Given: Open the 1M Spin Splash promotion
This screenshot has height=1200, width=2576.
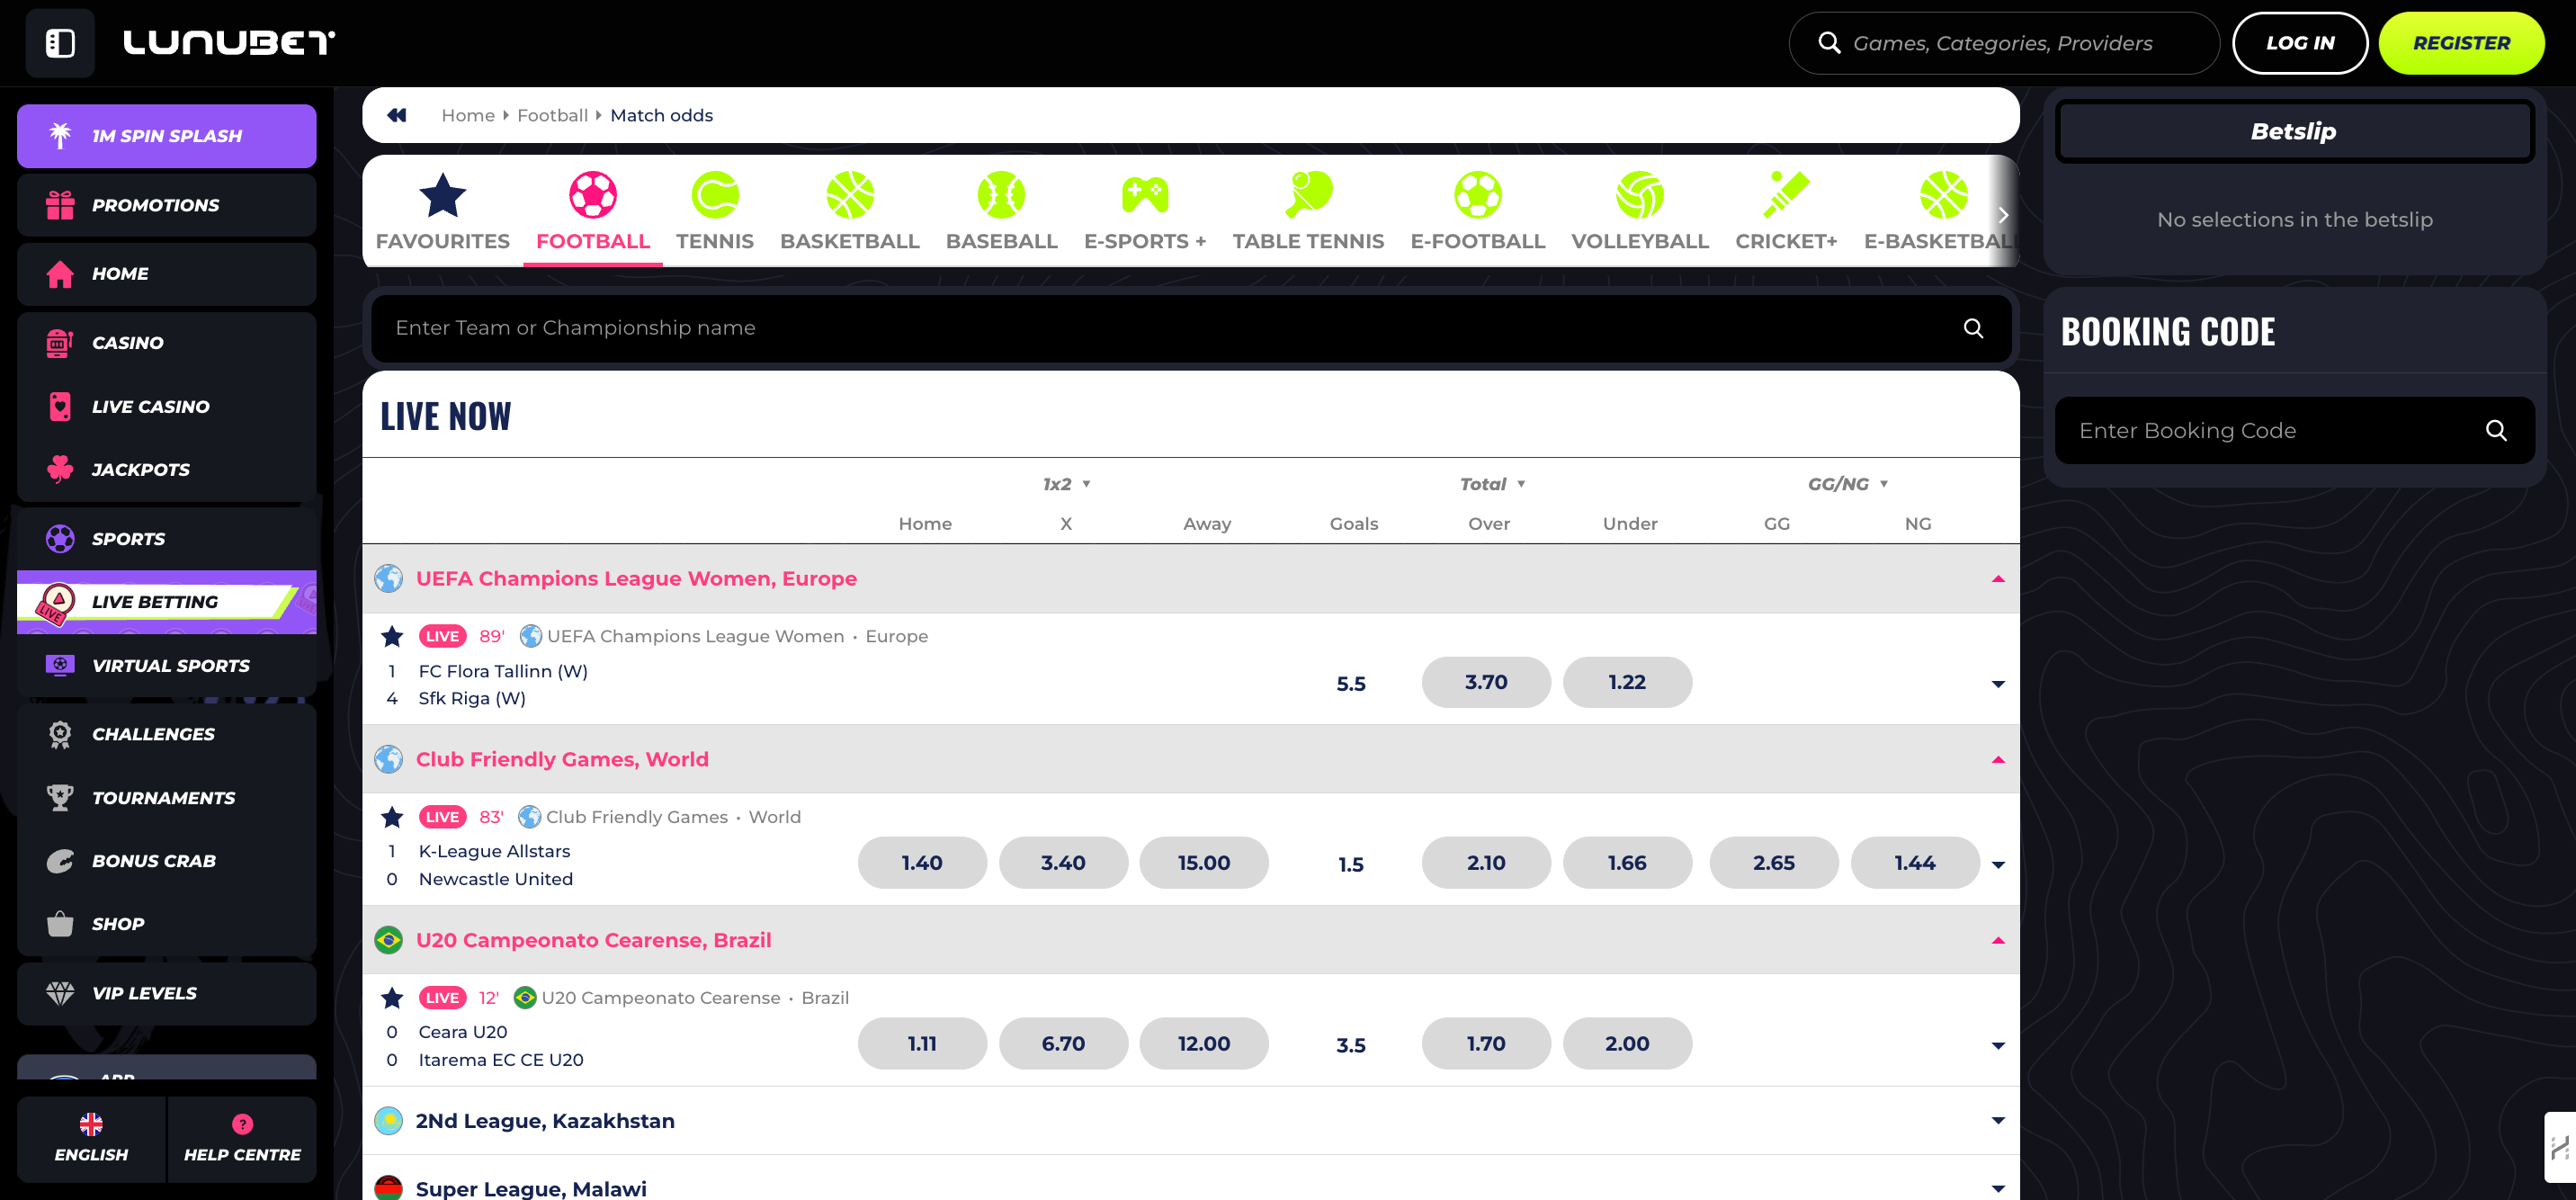Looking at the screenshot, I should pyautogui.click(x=167, y=136).
